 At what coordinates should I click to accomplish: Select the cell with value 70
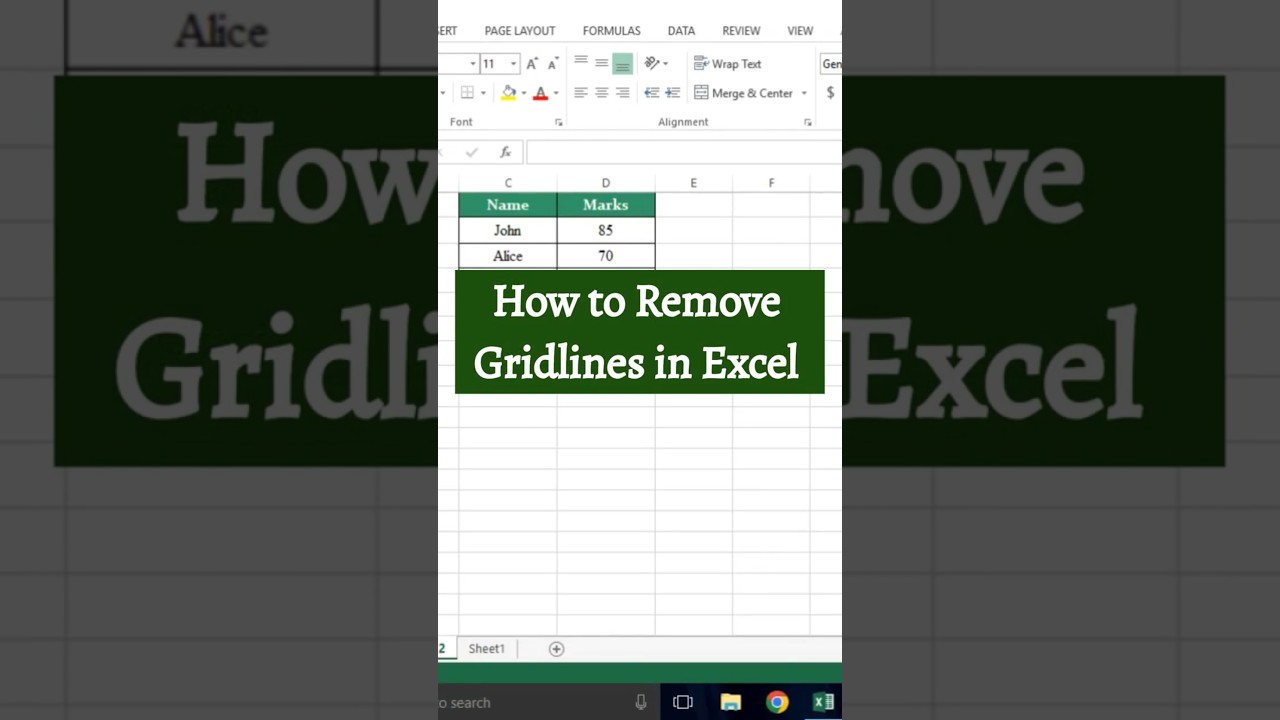point(606,256)
